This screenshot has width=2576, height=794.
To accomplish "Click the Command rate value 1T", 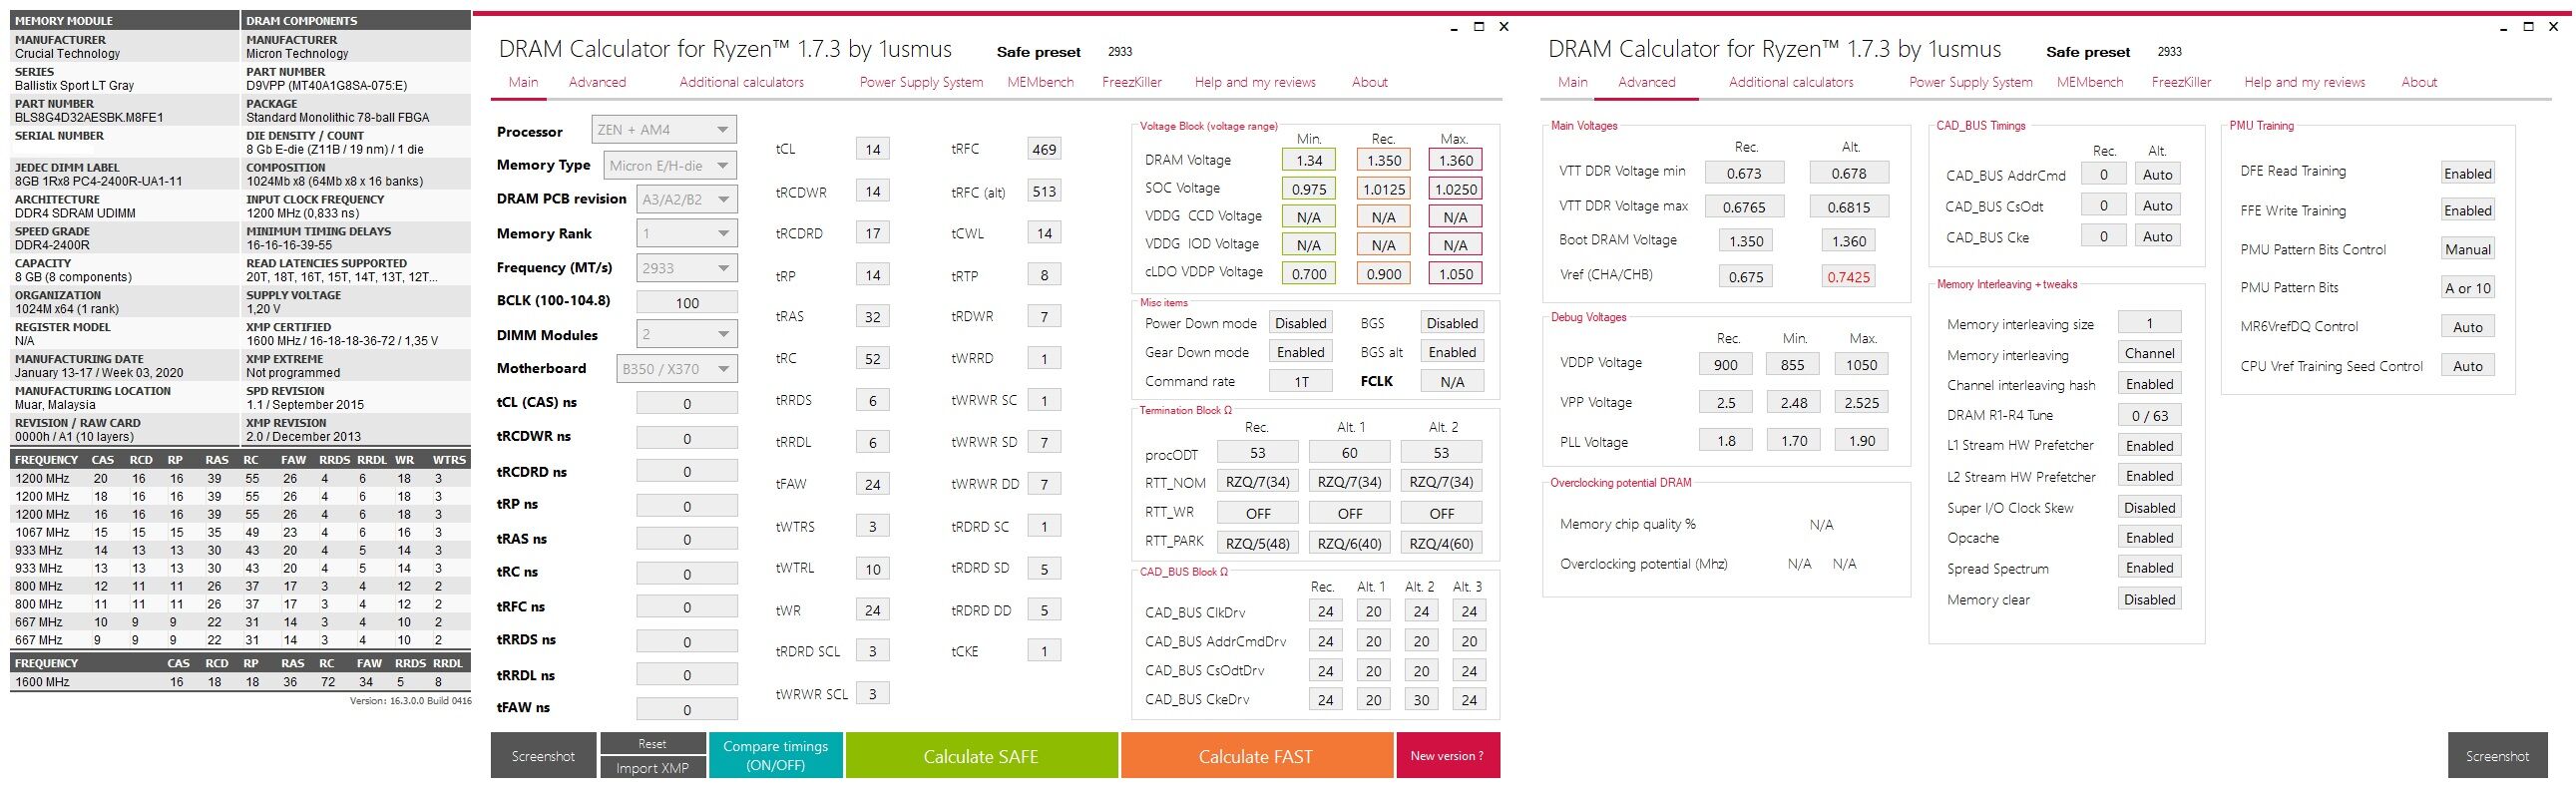I will pos(1300,381).
